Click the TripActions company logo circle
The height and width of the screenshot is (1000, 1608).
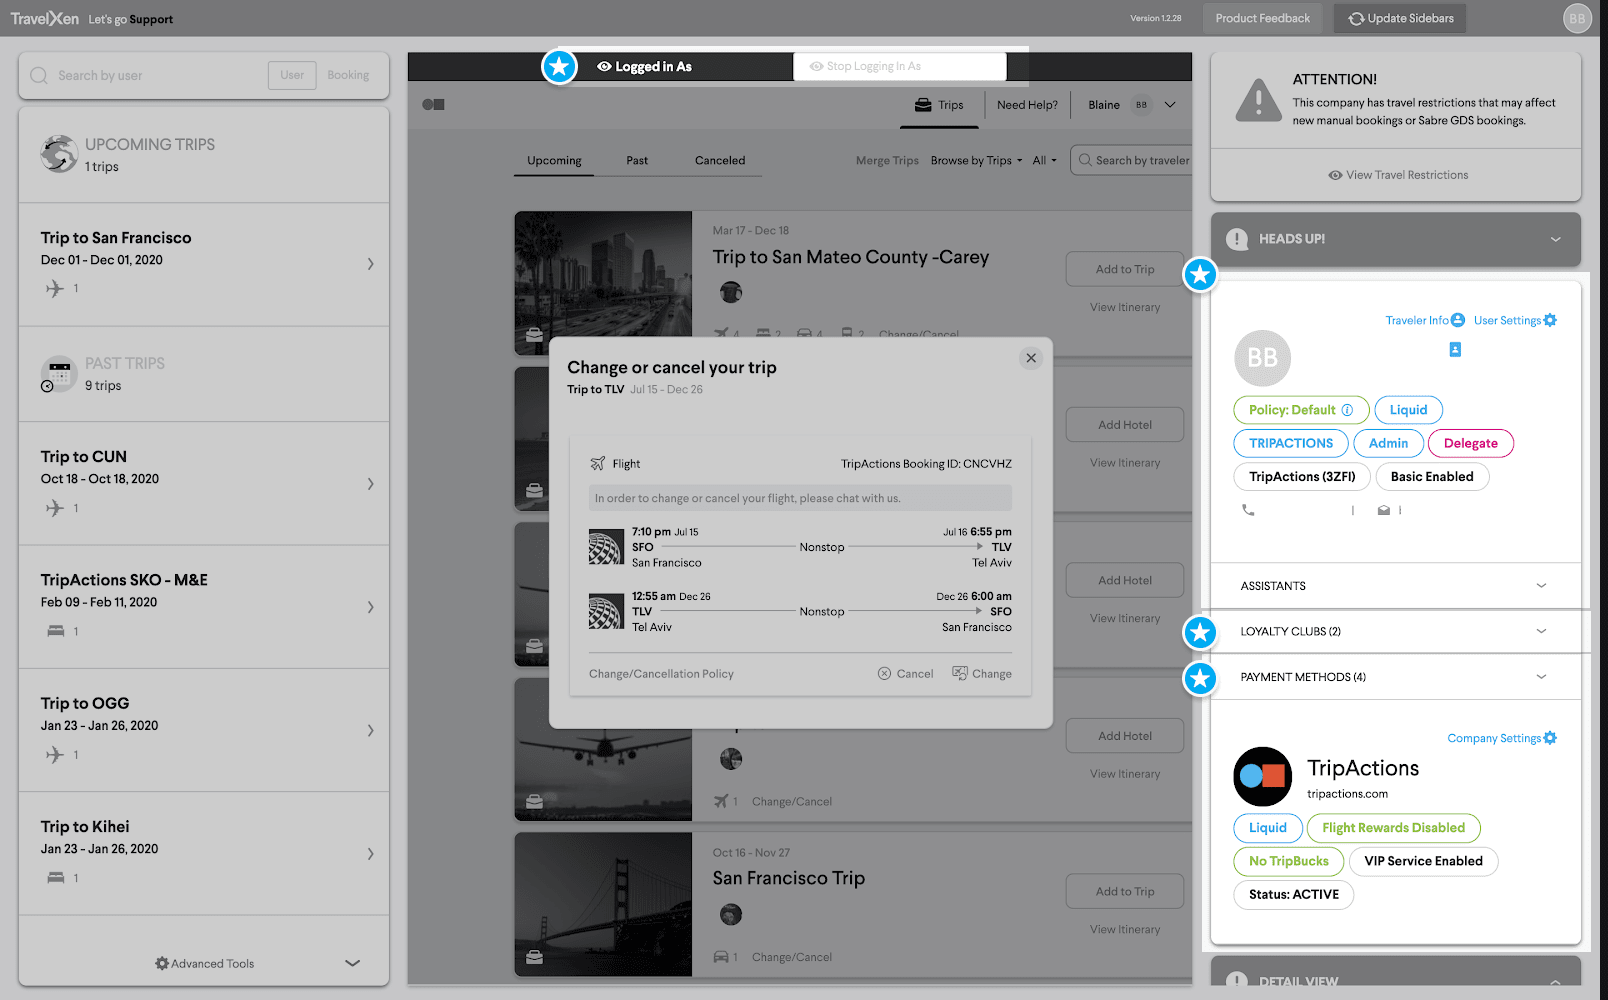pyautogui.click(x=1263, y=776)
